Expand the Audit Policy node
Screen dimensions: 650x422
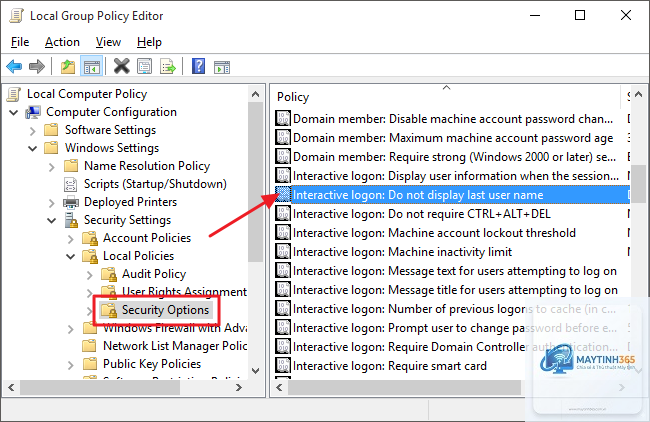pyautogui.click(x=90, y=275)
